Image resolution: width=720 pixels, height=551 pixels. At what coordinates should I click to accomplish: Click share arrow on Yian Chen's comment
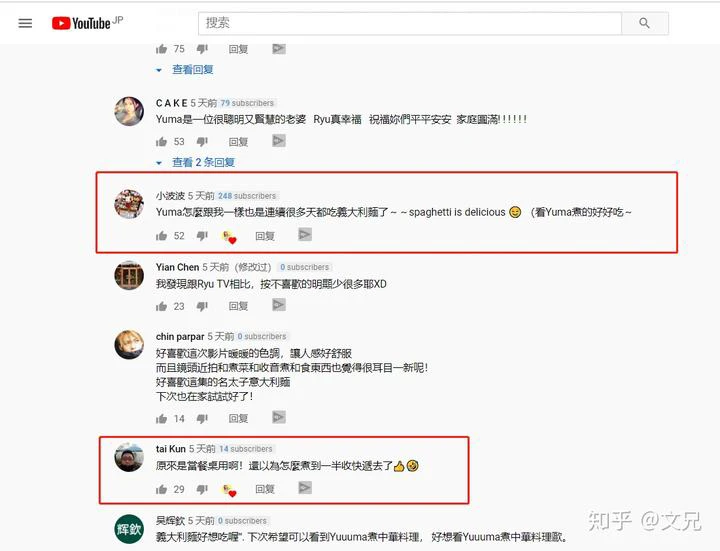tap(279, 305)
